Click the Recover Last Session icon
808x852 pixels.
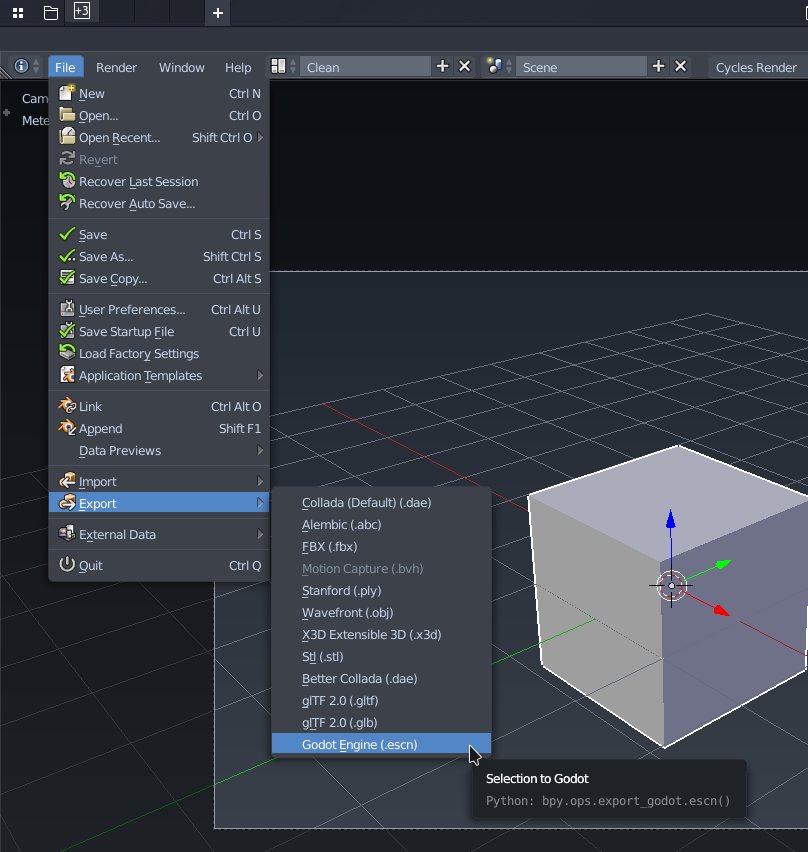coord(67,180)
